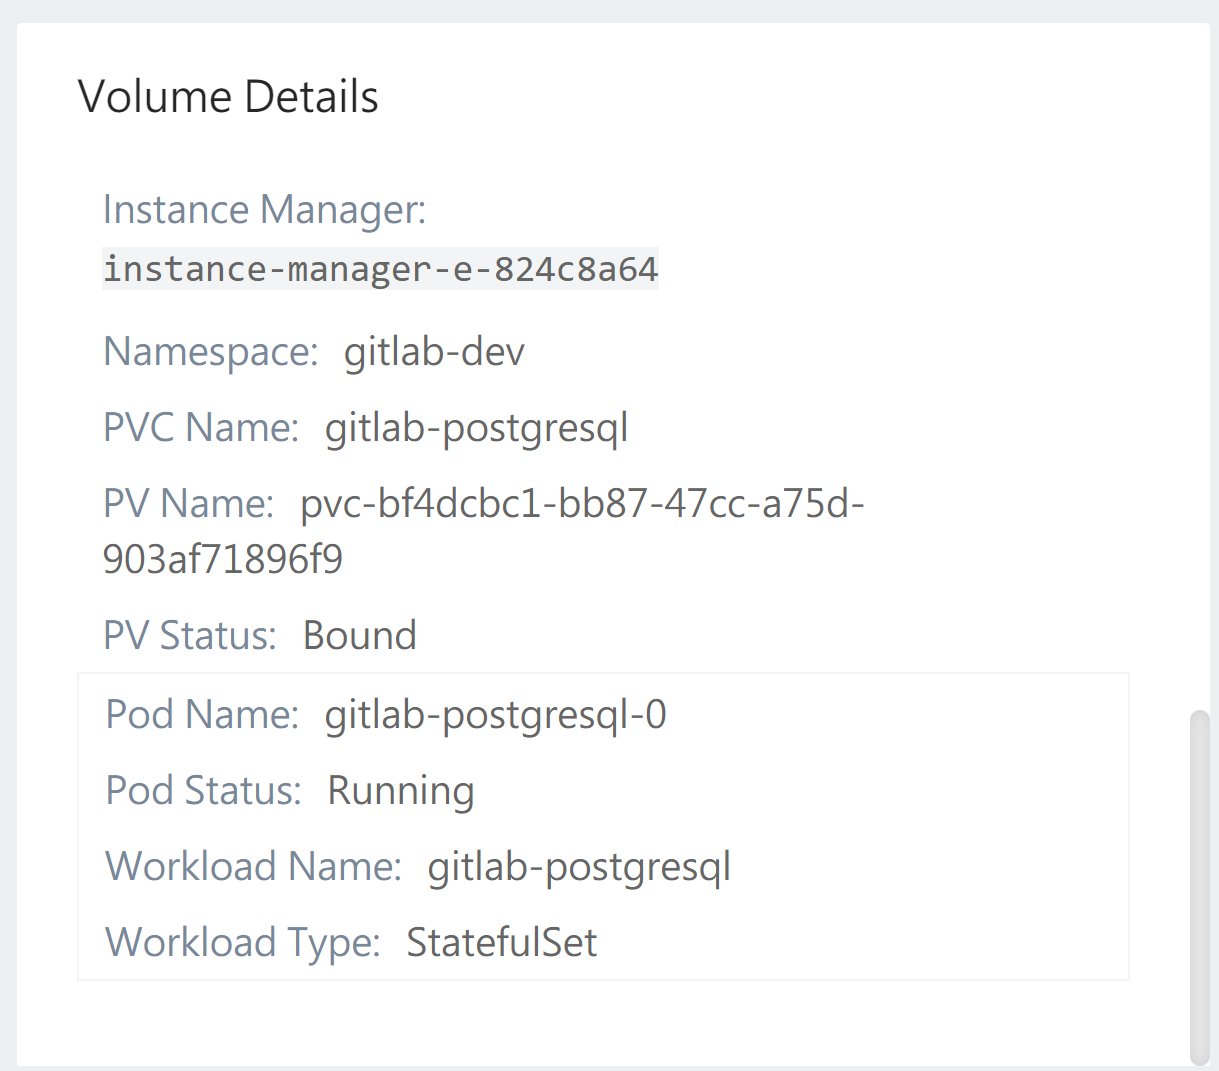1219x1071 pixels.
Task: Select the instance-manager-e-824c8a64 code text
Action: (x=380, y=268)
